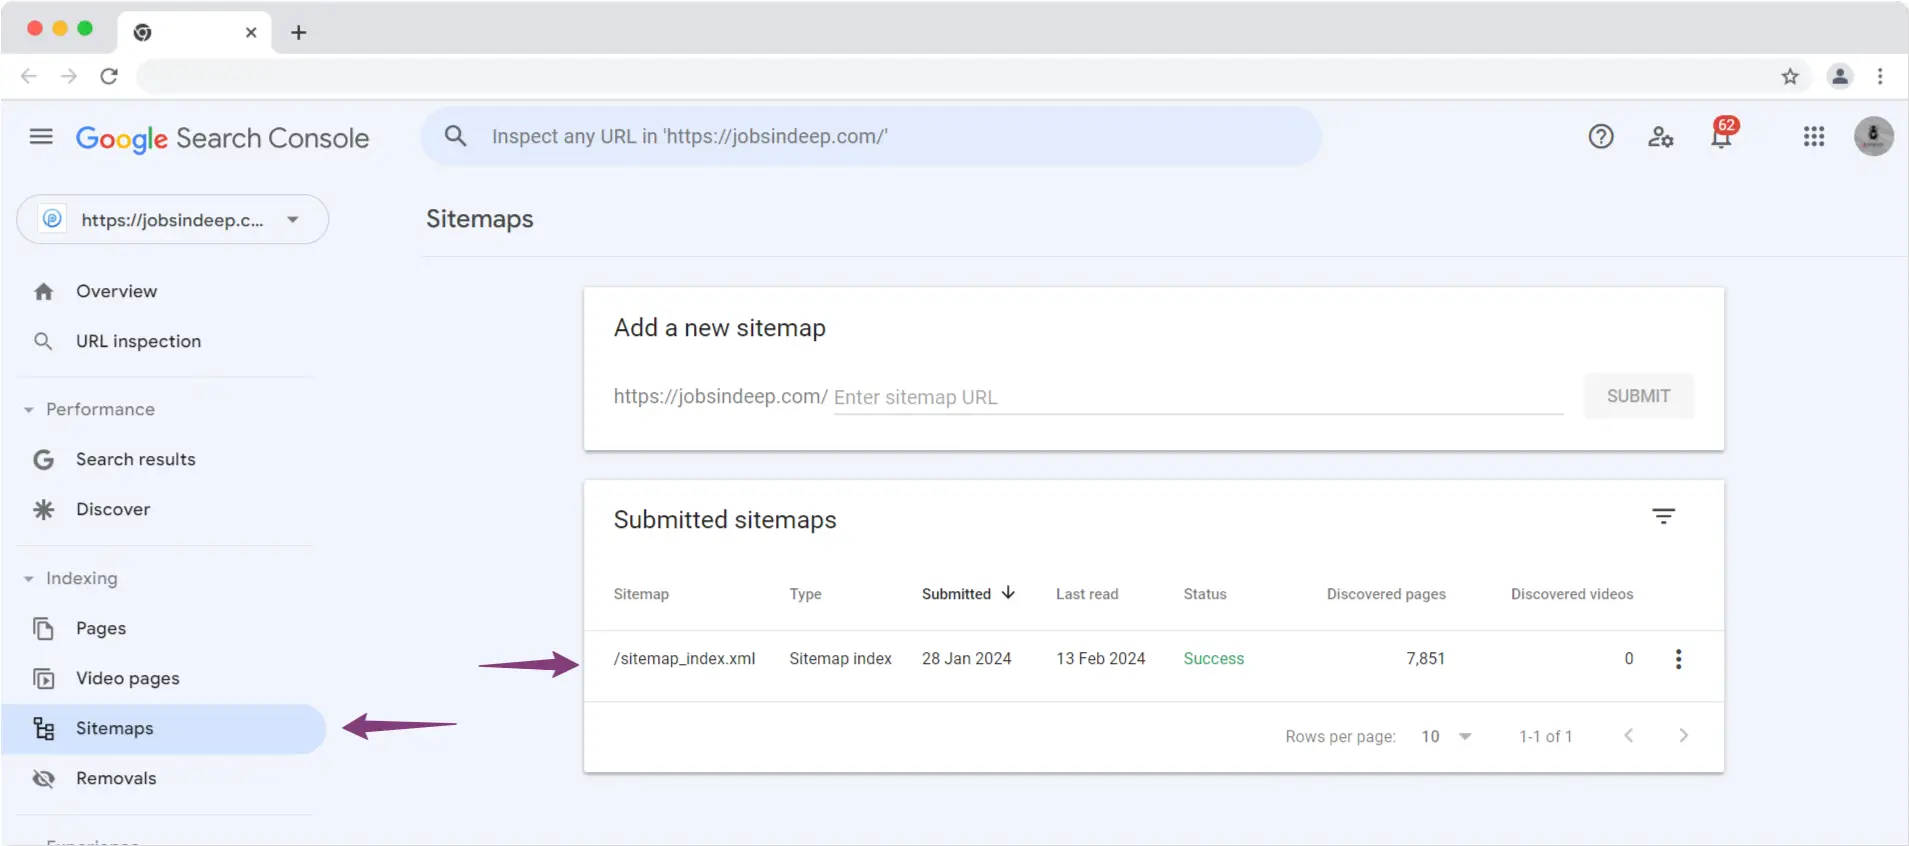Sort by the Submitted column header
Viewport: 1909px width, 846px height.
pyautogui.click(x=957, y=594)
